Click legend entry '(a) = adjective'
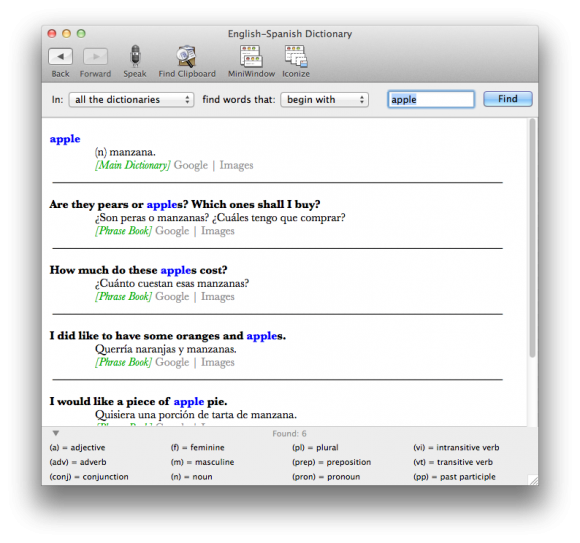Image resolution: width=580 pixels, height=543 pixels. [x=77, y=448]
